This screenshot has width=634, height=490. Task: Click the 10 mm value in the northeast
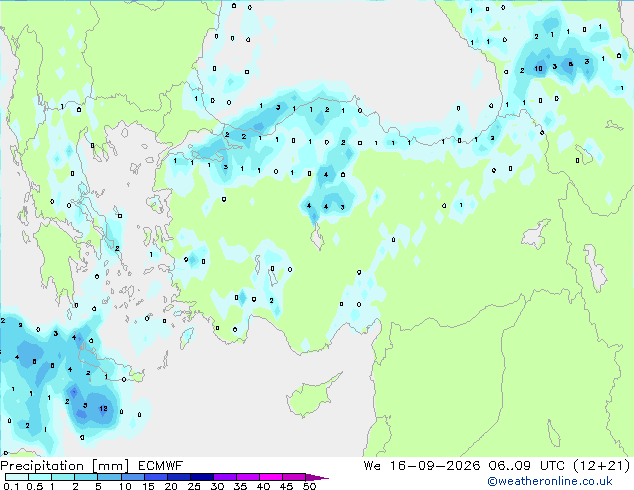(539, 68)
